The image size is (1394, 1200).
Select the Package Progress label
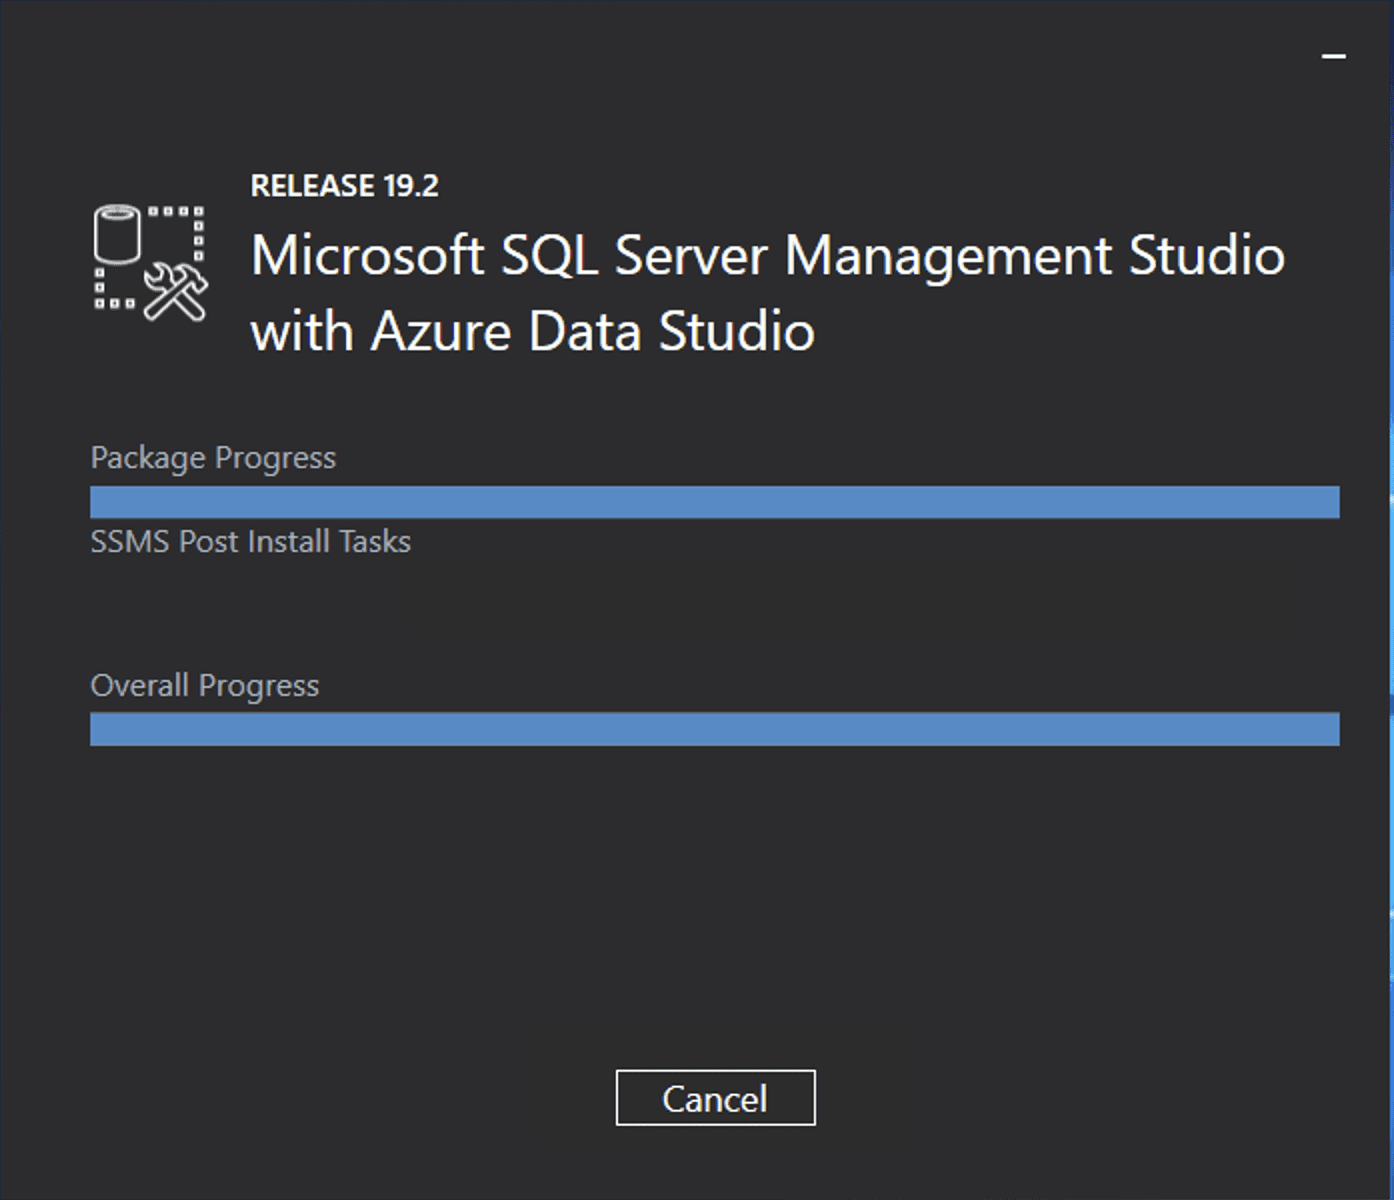(213, 458)
